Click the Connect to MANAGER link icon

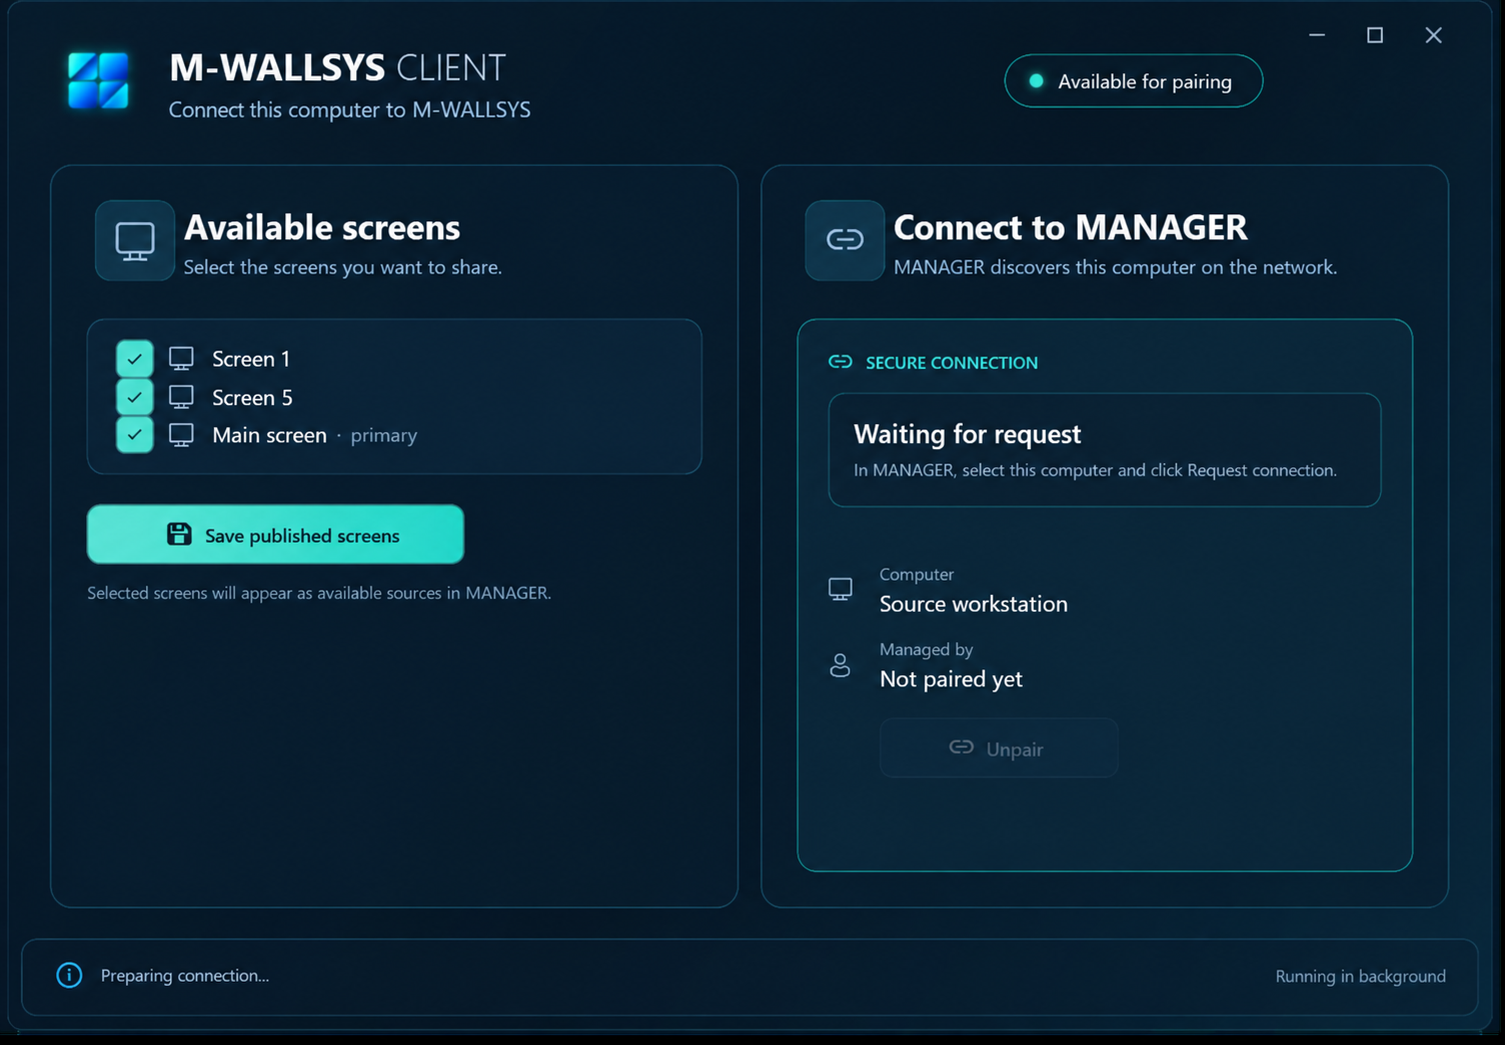[845, 240]
